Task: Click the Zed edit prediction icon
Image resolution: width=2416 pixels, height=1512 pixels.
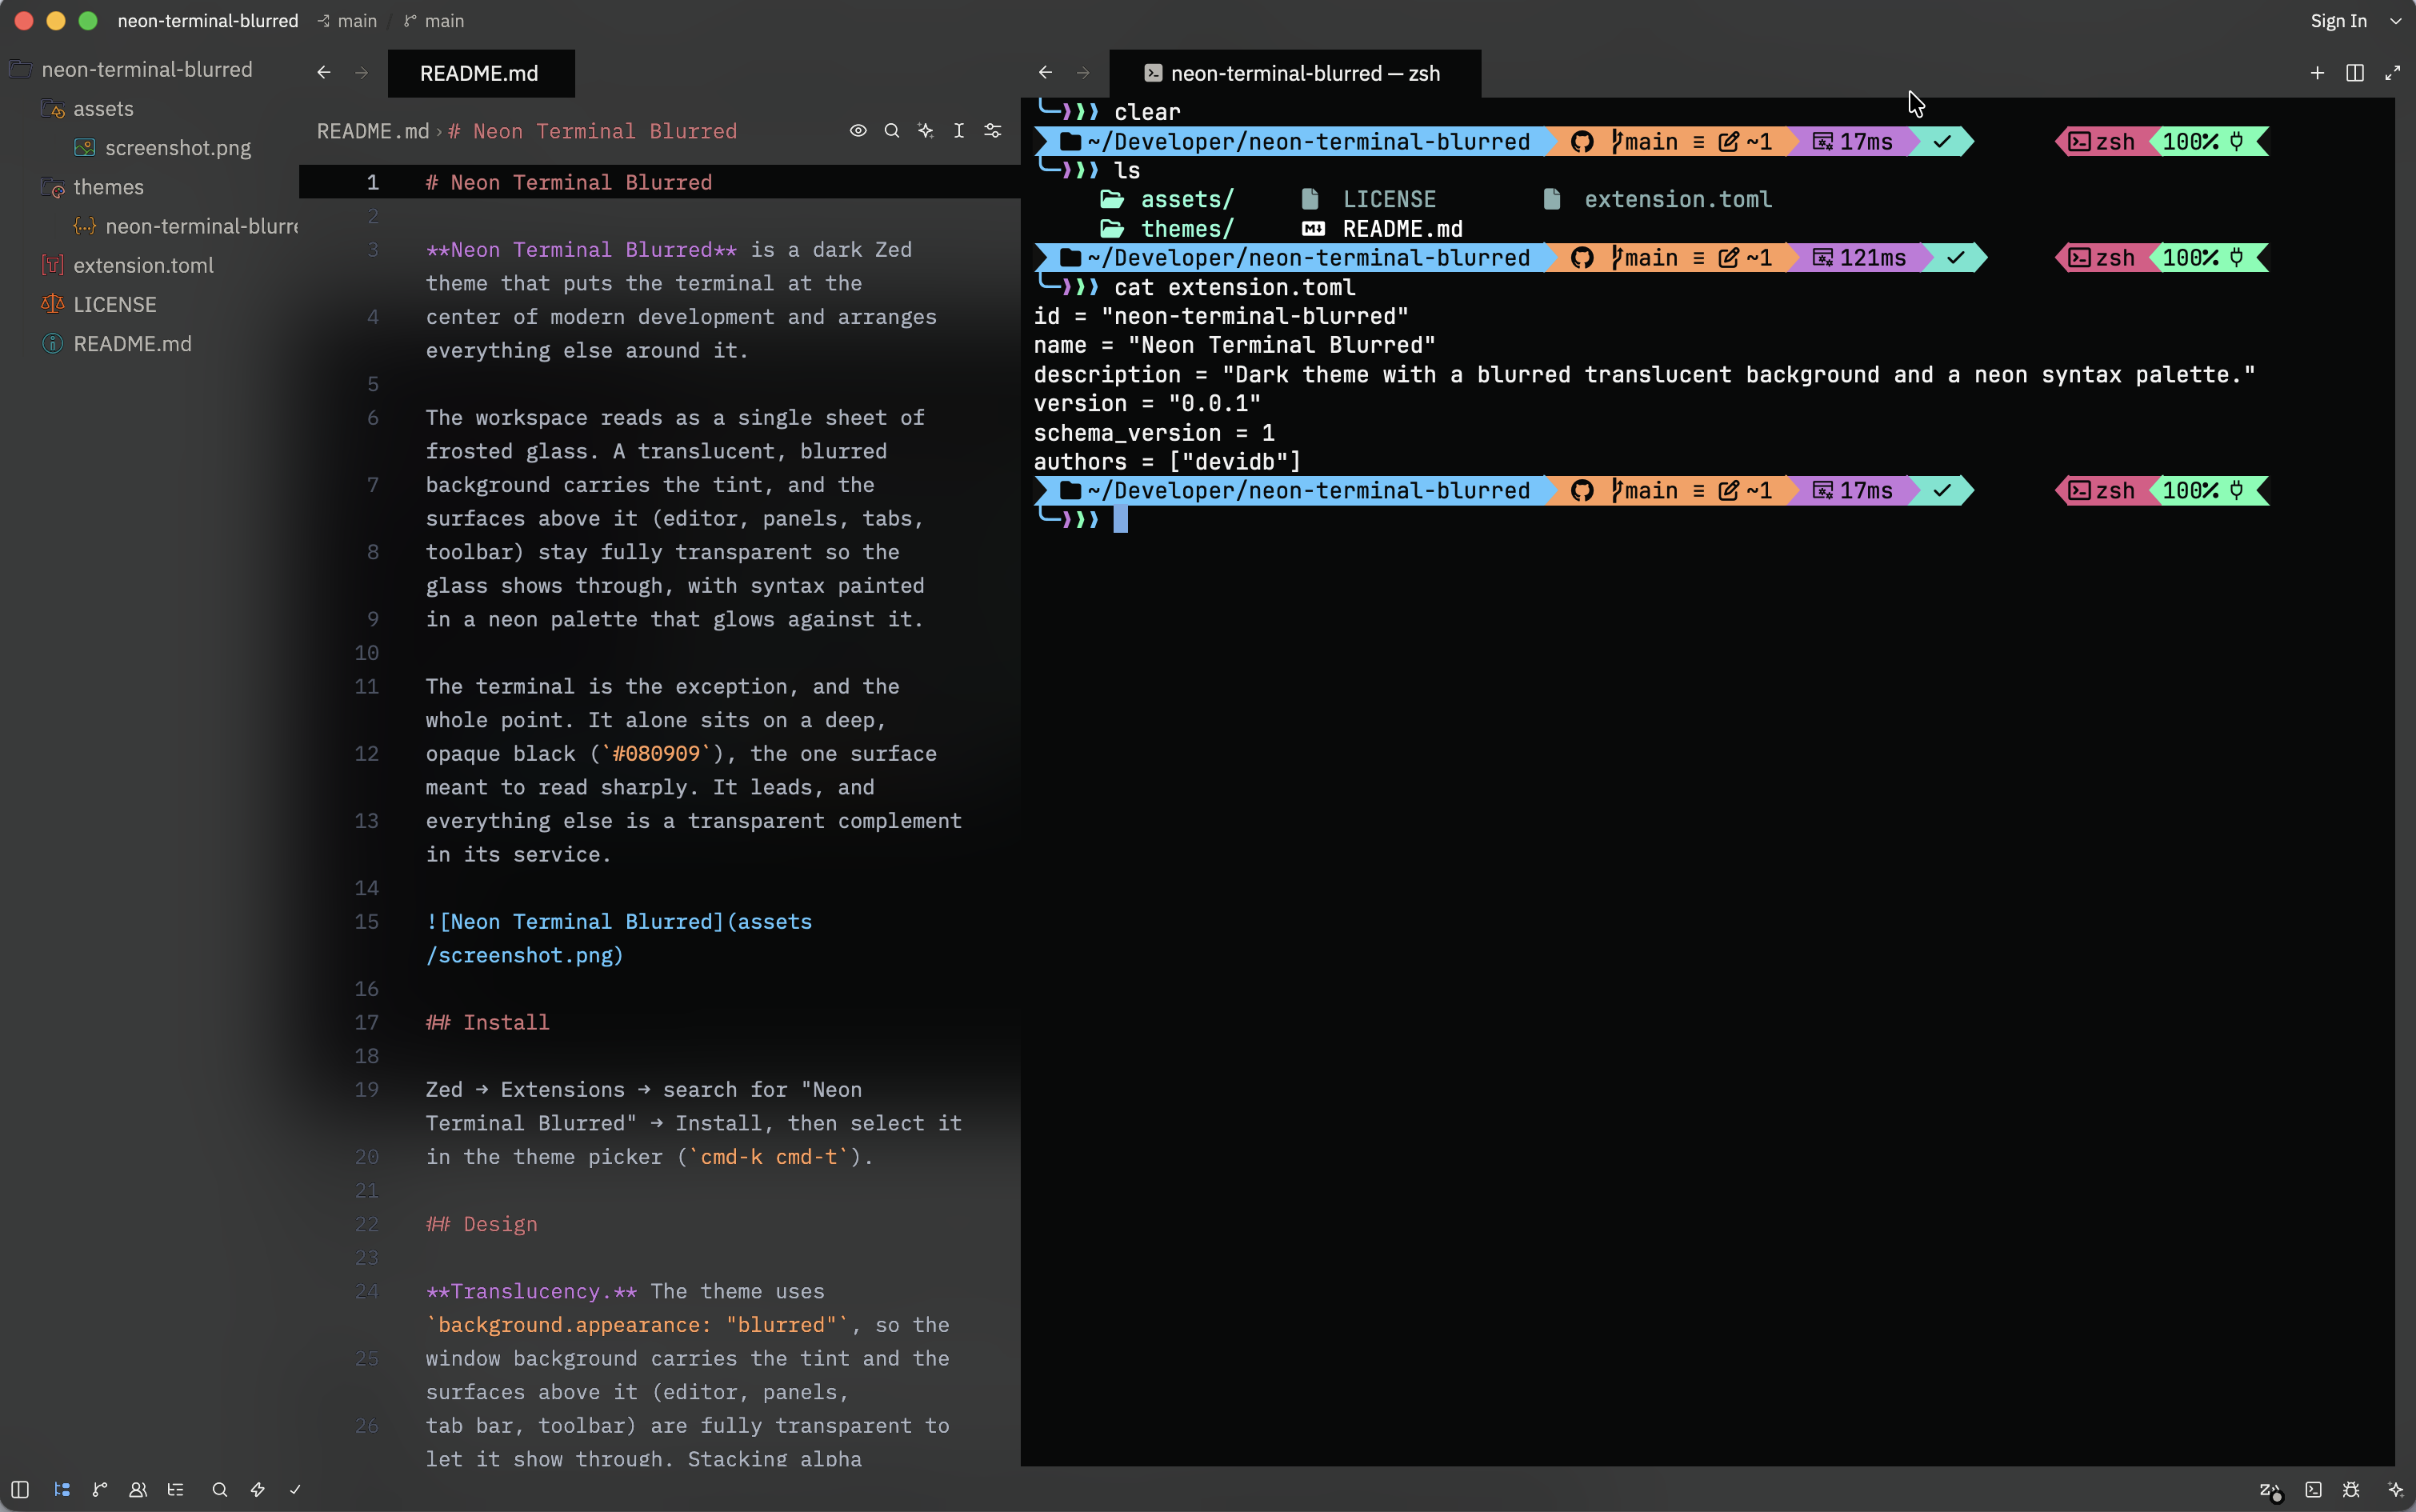Action: (2270, 1490)
